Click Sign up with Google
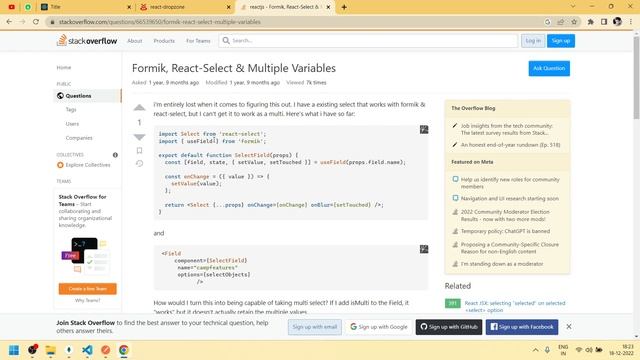Image resolution: width=640 pixels, height=360 pixels. click(x=379, y=327)
